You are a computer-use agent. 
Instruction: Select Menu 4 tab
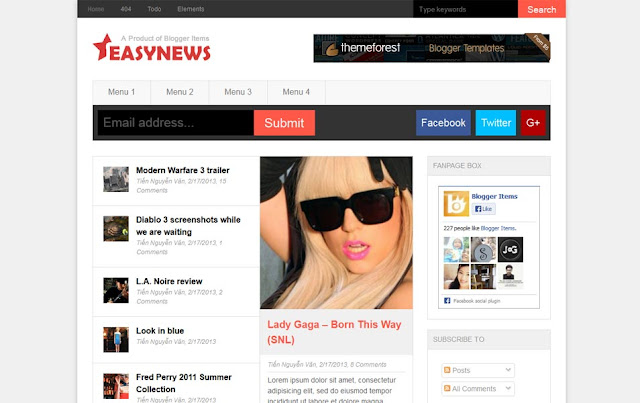tap(296, 92)
